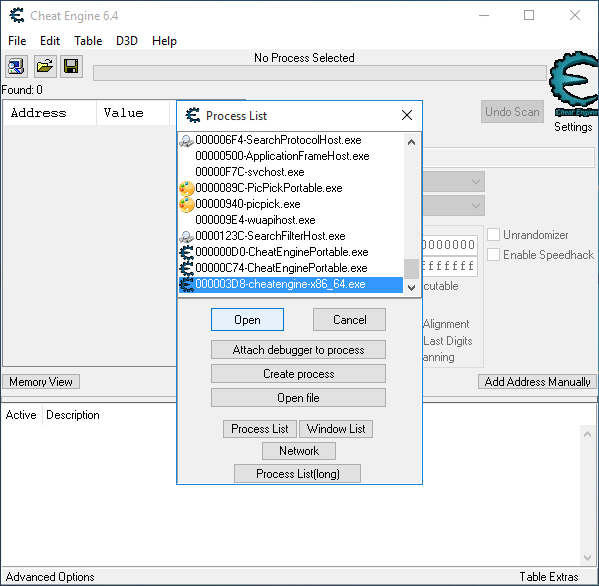Click the Undo Scan button
The image size is (599, 586).
(x=512, y=112)
